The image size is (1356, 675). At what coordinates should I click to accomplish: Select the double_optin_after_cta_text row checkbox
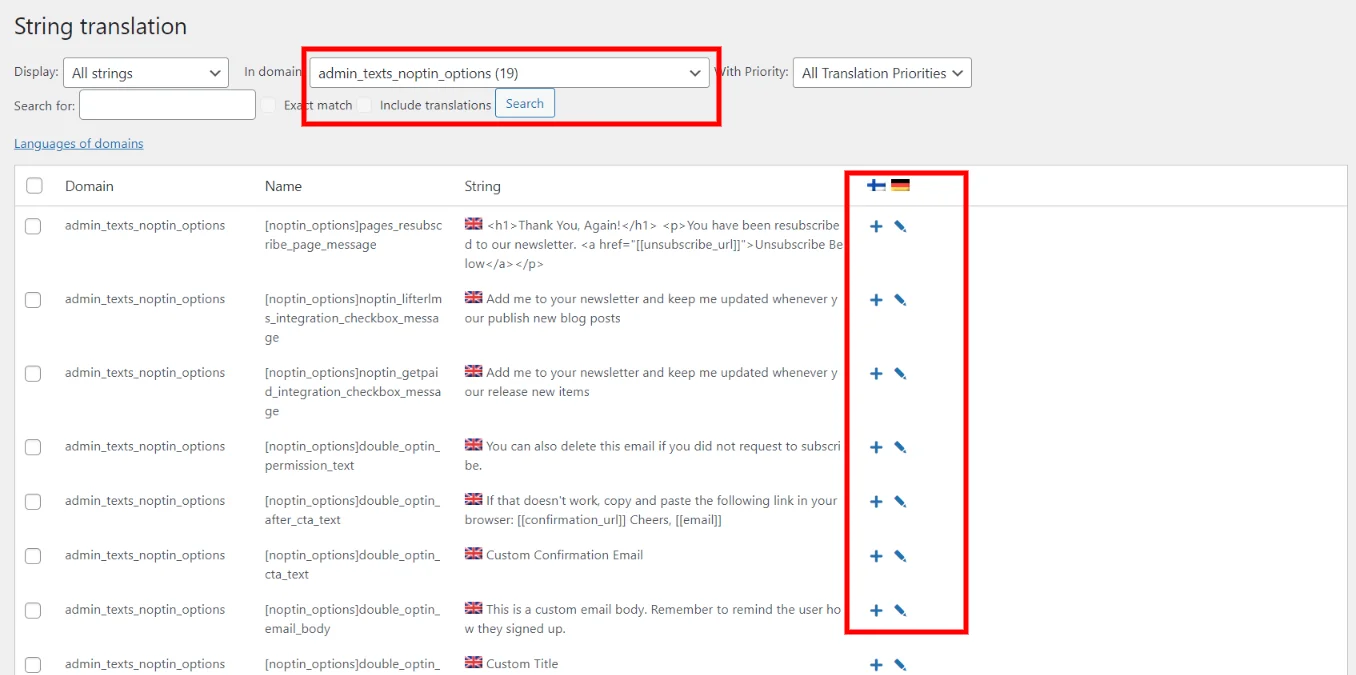click(x=33, y=502)
